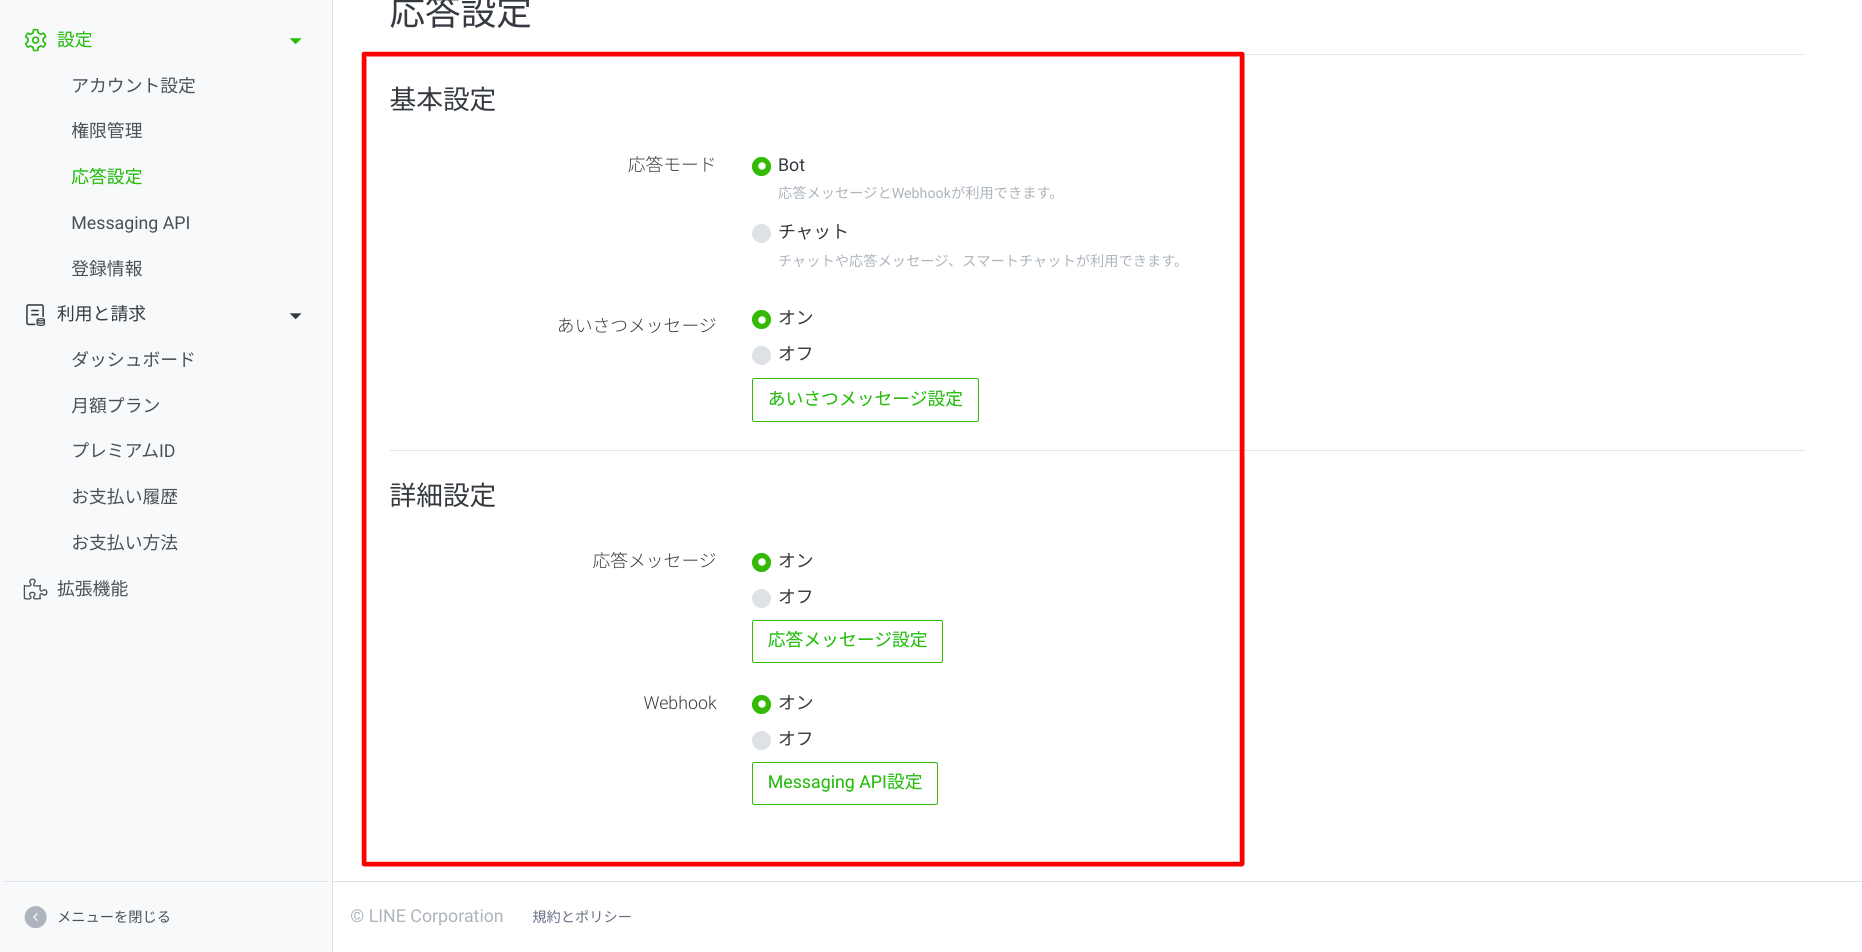The image size is (1862, 952).
Task: Open ダッシュボード in the sidebar
Action: [133, 359]
